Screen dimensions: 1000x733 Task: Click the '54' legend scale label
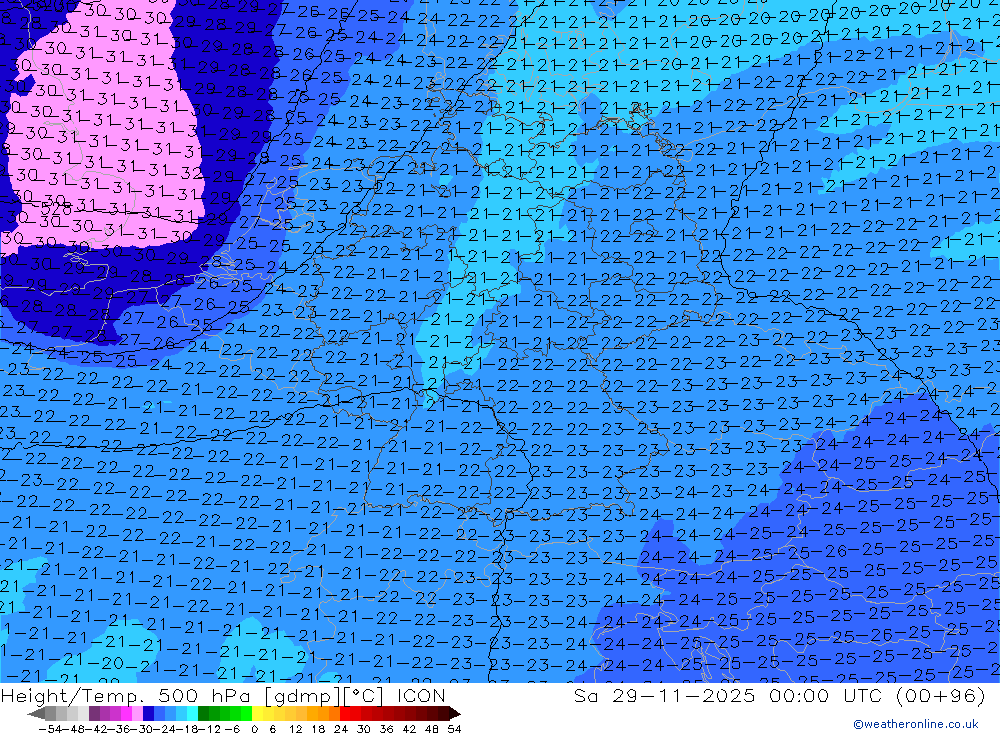coord(454,729)
